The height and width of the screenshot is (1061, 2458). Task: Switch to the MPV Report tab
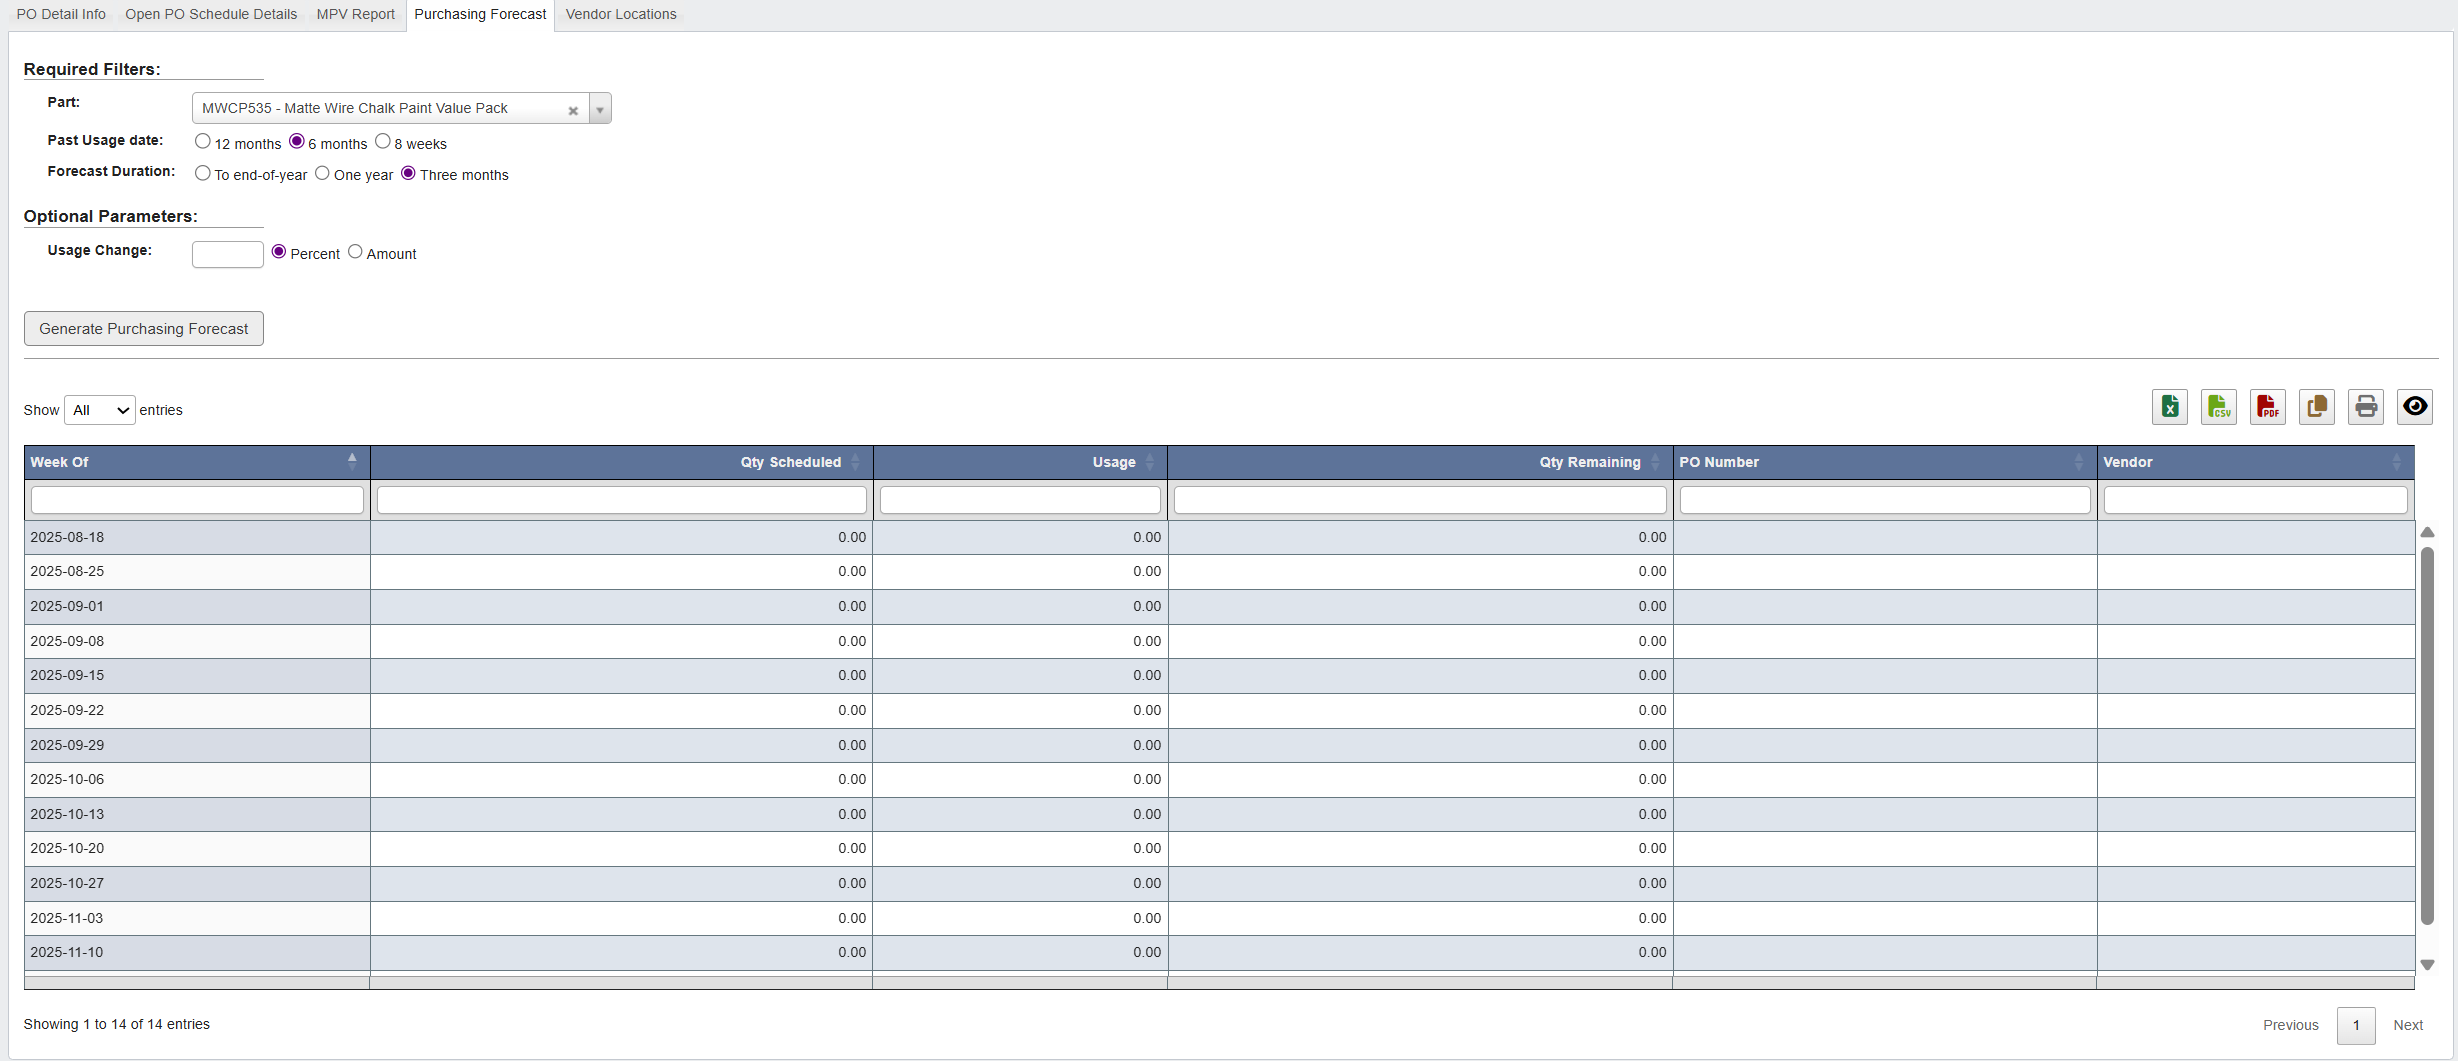pos(355,14)
